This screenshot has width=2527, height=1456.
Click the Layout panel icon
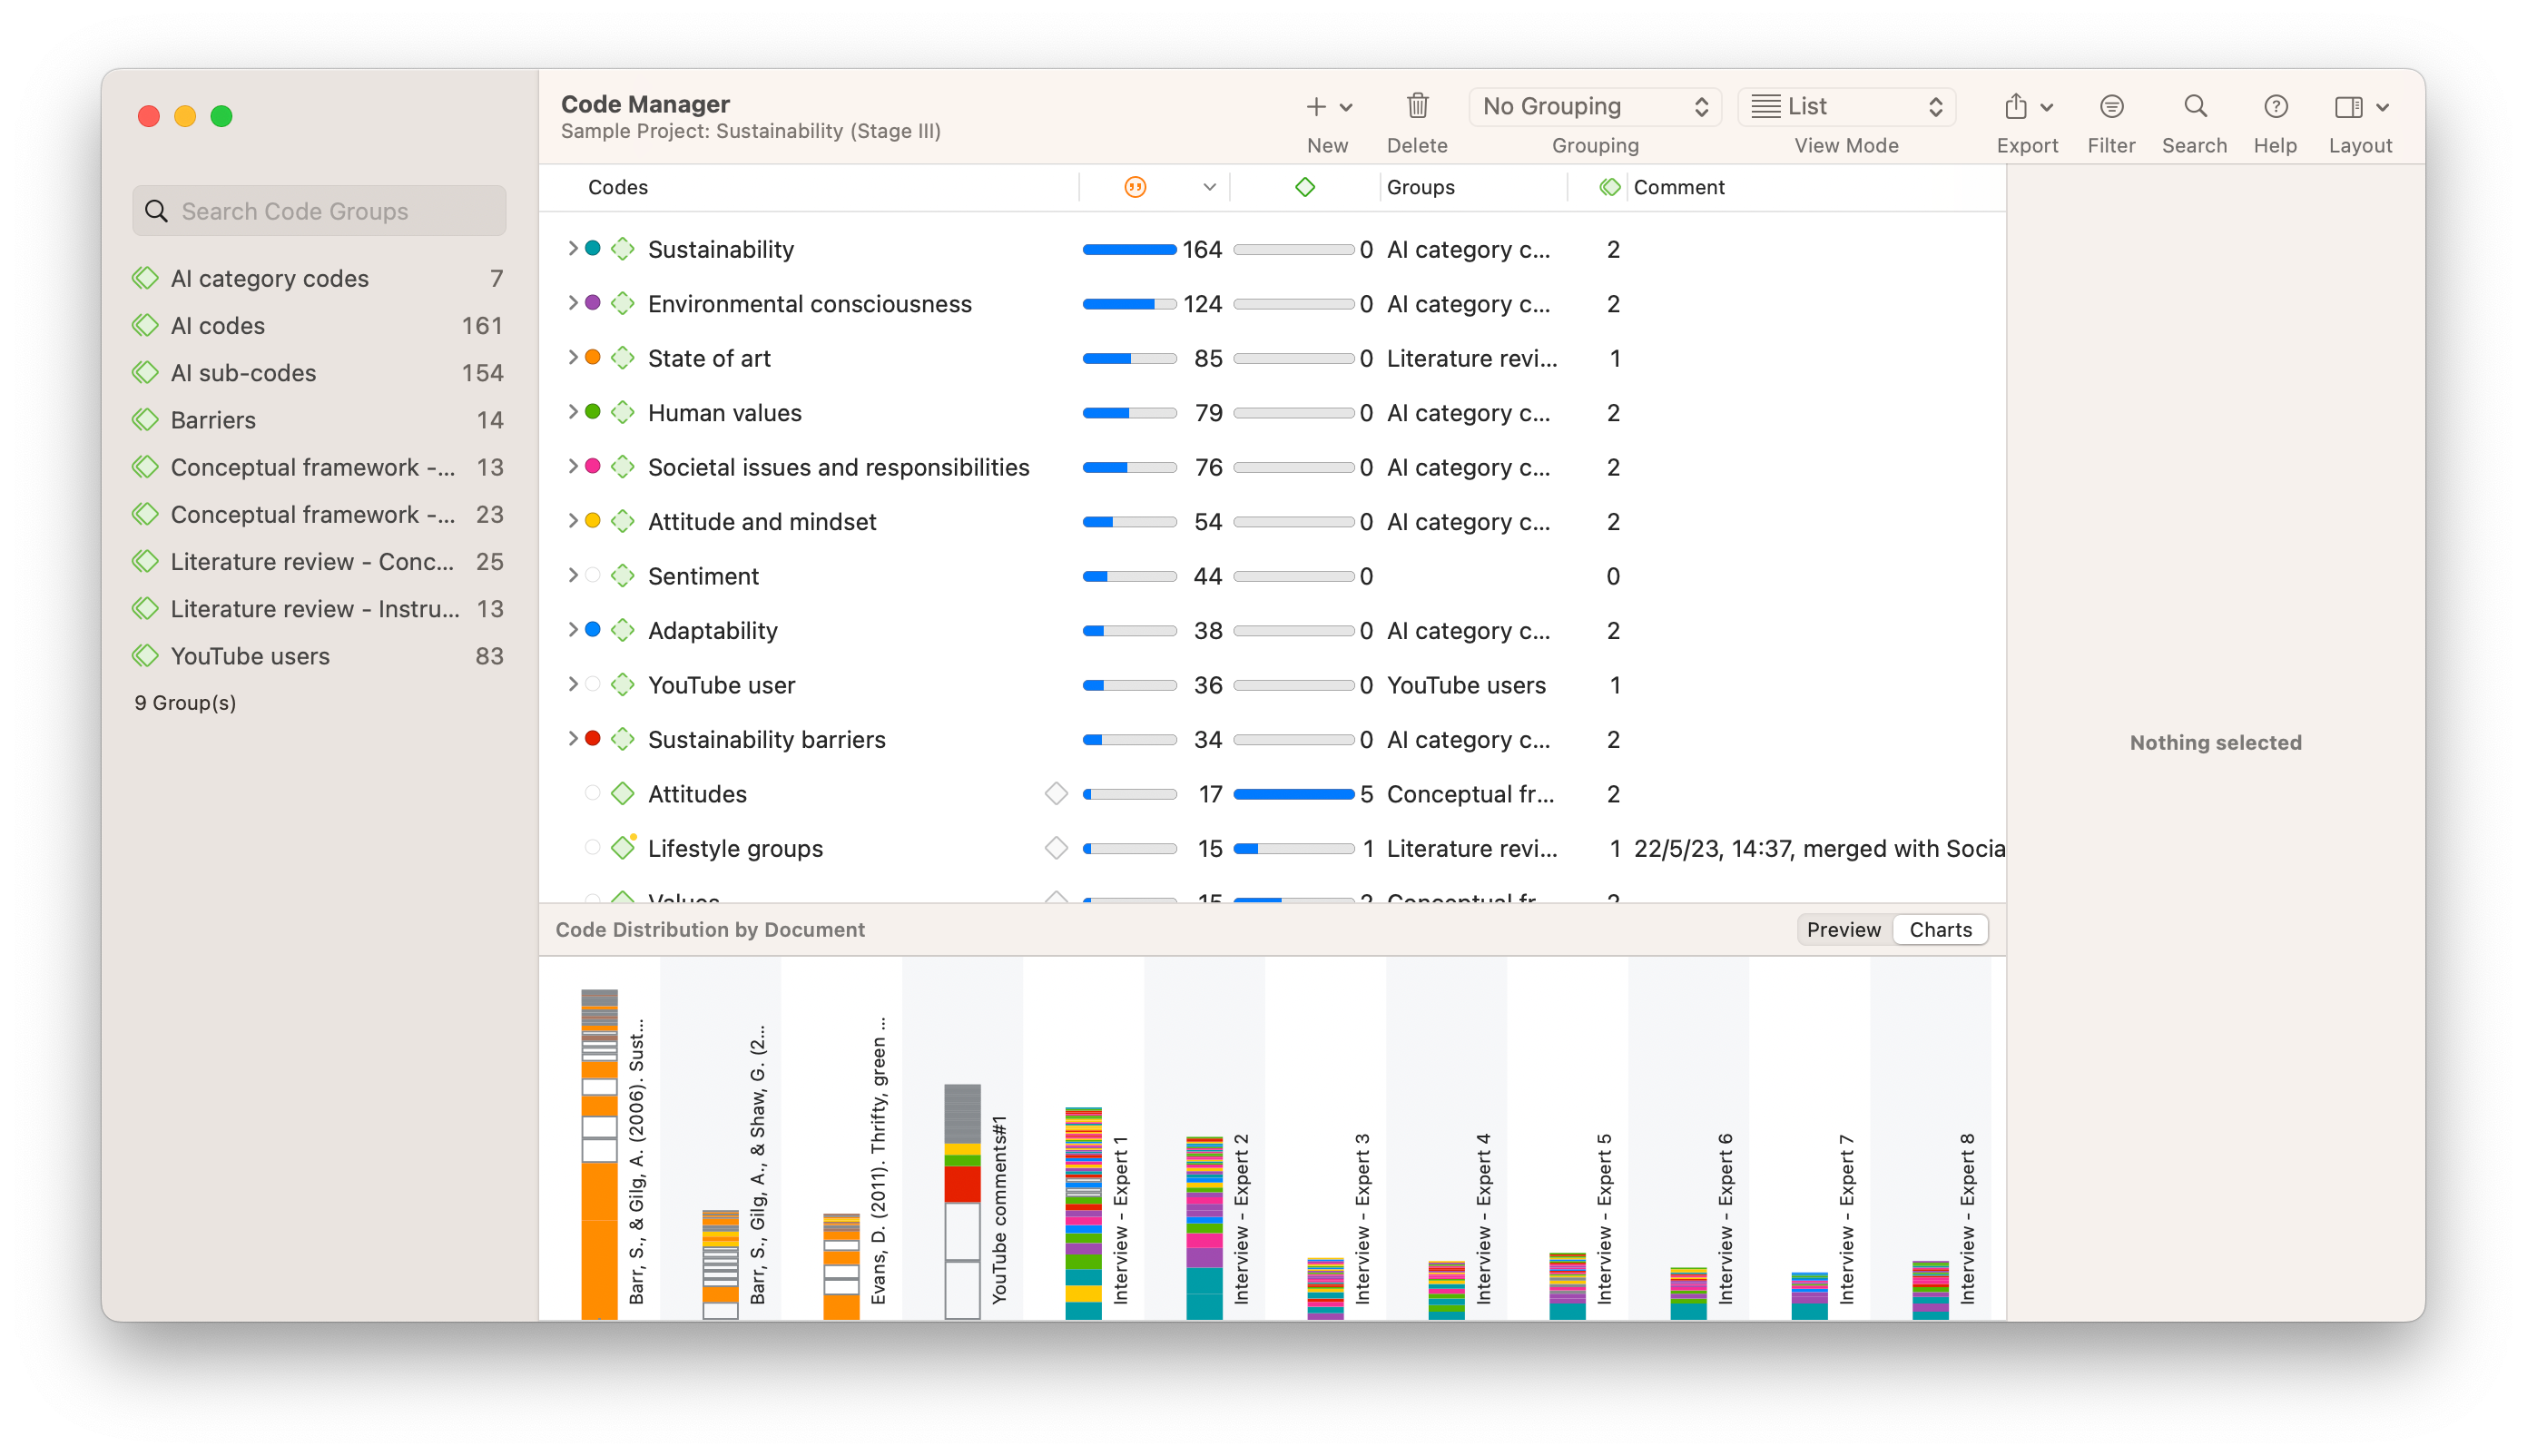[2348, 106]
